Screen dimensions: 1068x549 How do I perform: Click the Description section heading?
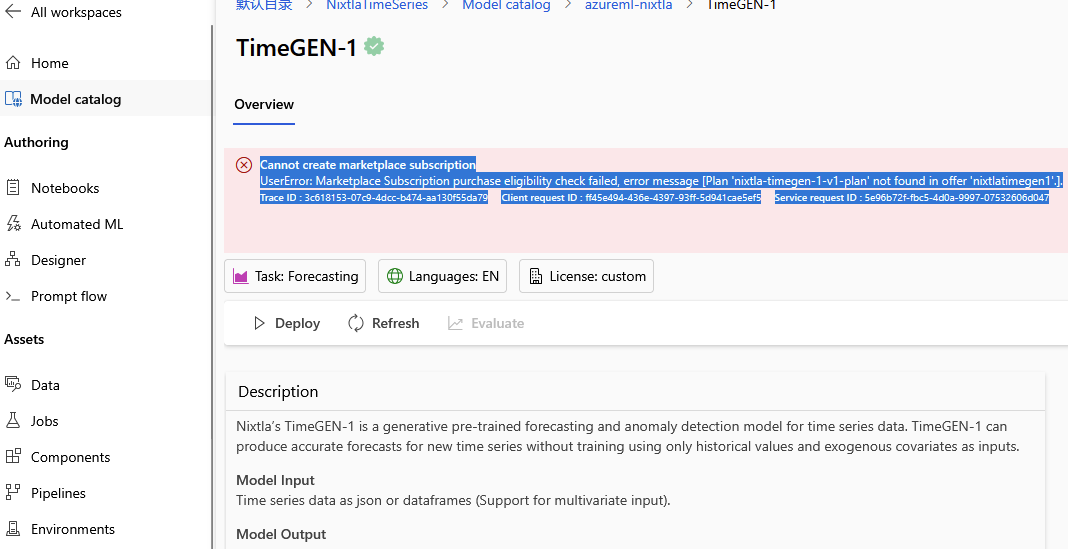click(x=278, y=392)
